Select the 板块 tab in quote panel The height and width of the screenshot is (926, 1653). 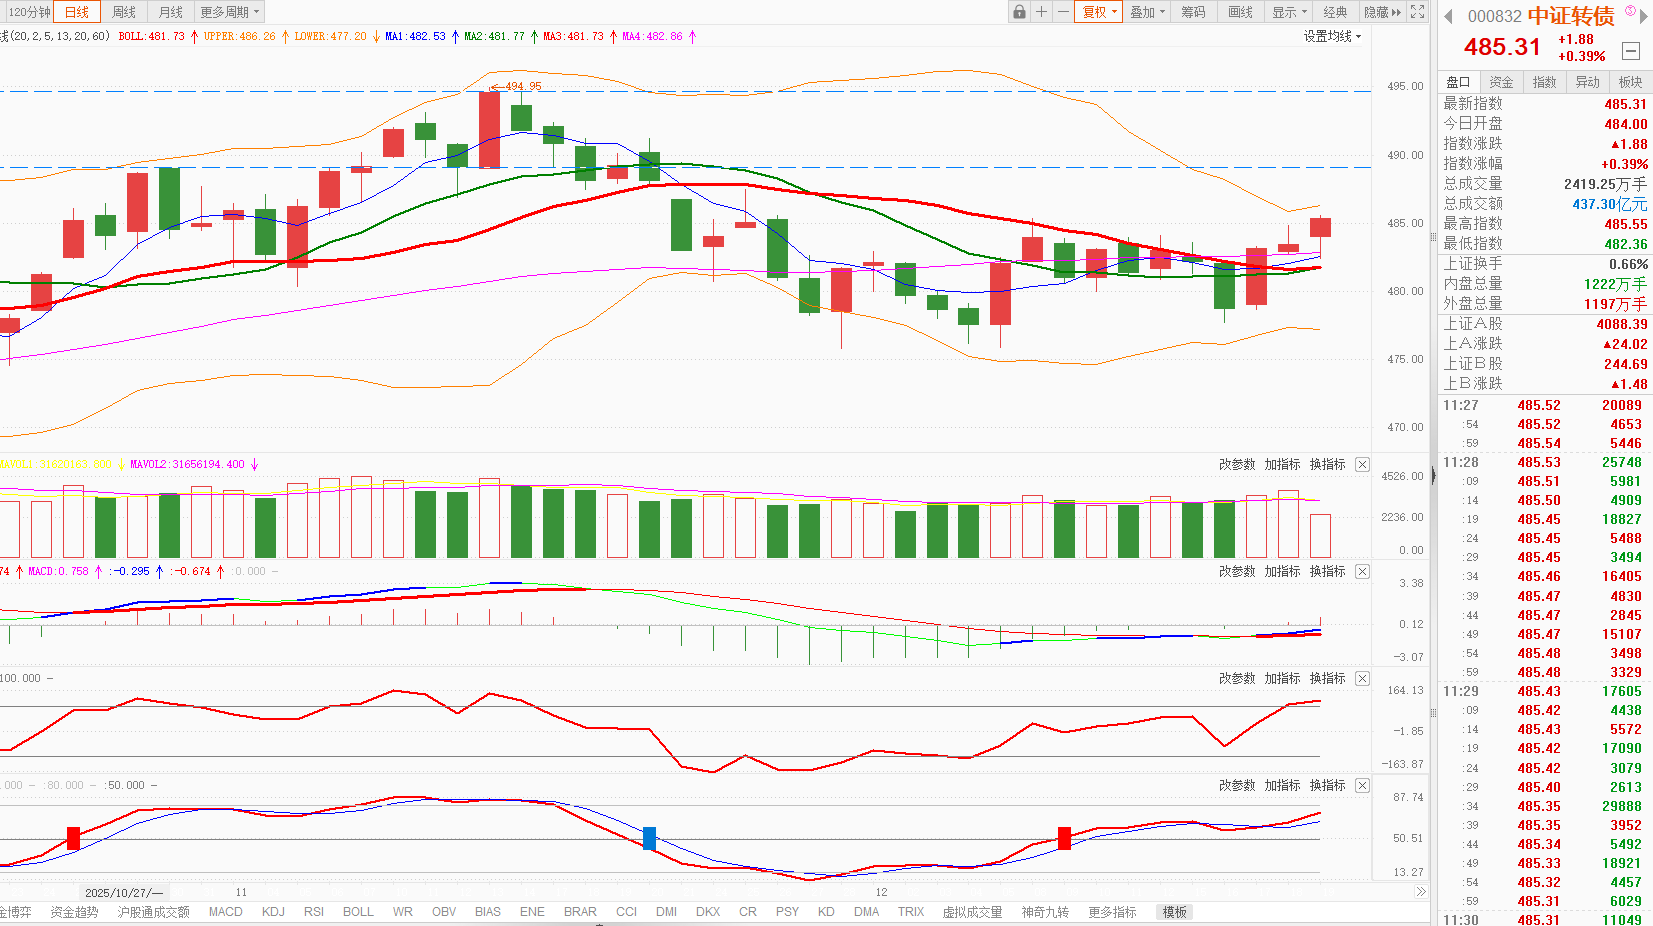[x=1630, y=82]
